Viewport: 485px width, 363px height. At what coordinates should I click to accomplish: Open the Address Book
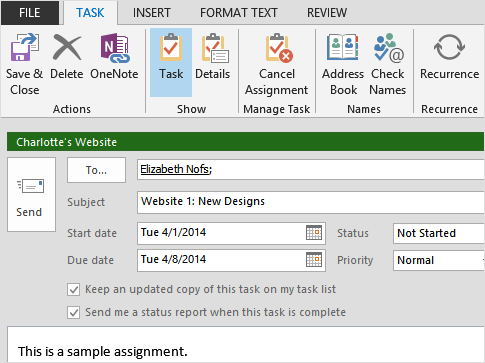click(x=343, y=63)
